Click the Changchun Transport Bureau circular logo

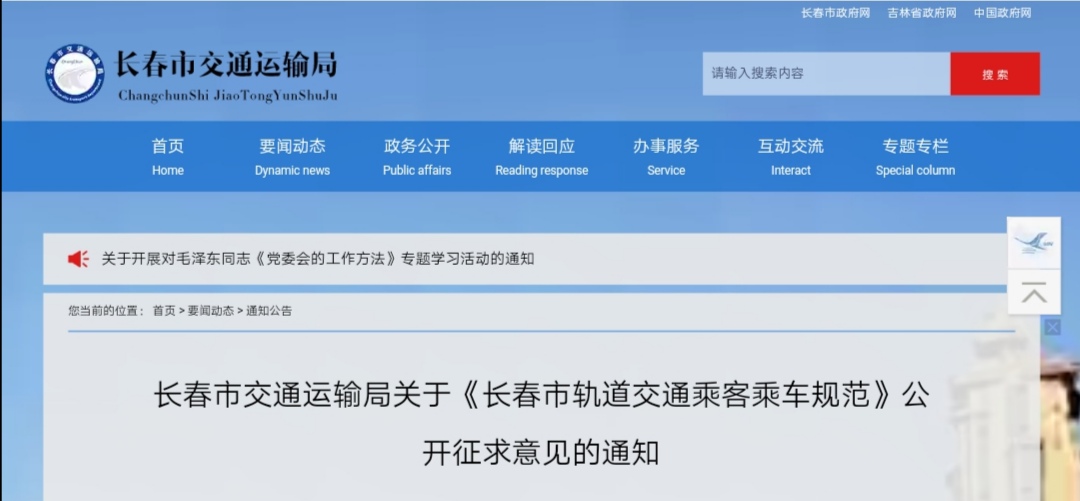point(74,74)
